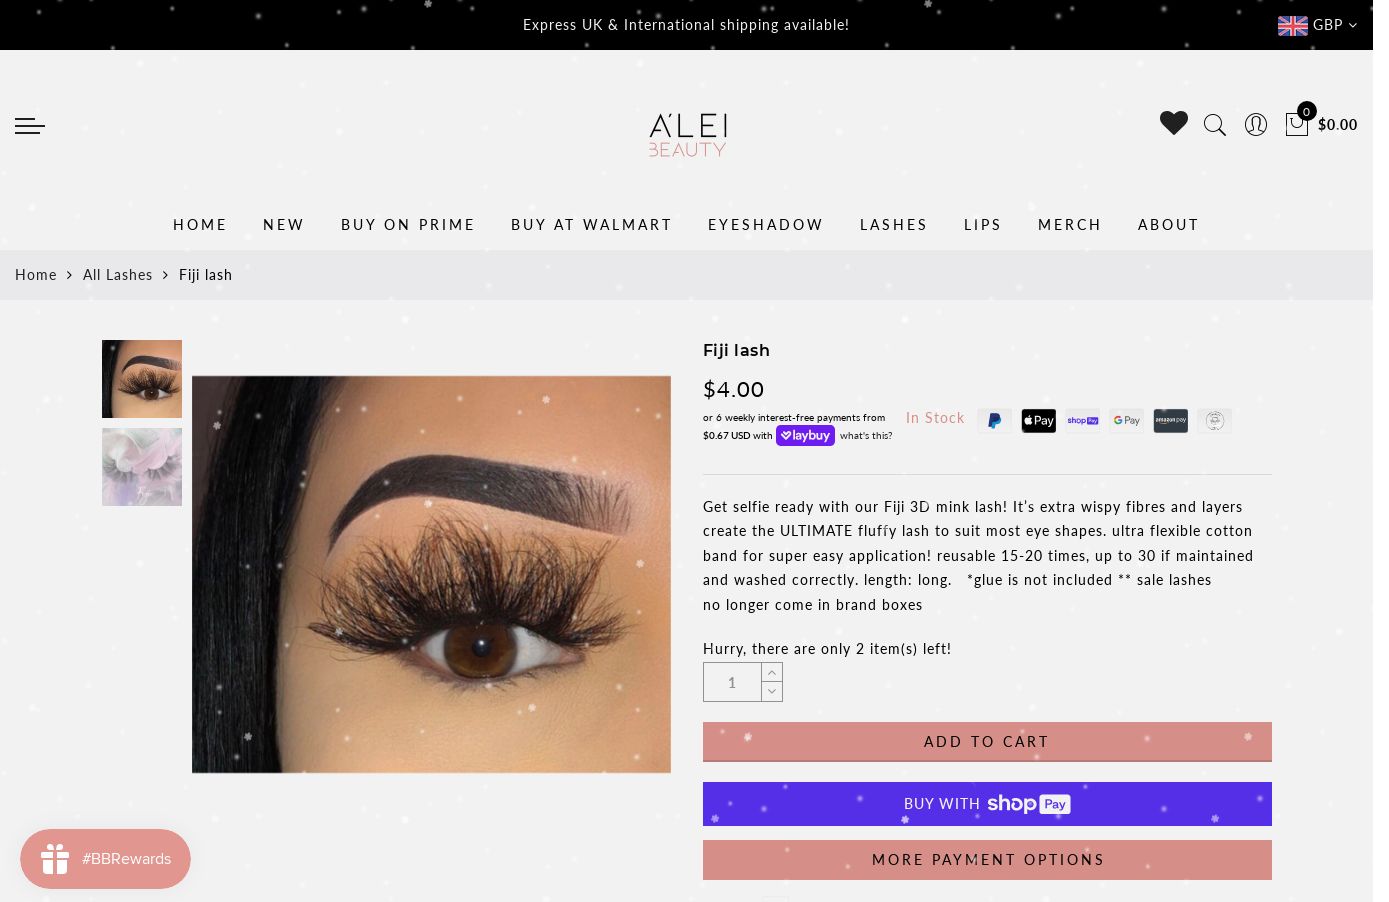Viewport: 1389px width, 902px height.
Task: Select the second product thumbnail
Action: pos(142,467)
